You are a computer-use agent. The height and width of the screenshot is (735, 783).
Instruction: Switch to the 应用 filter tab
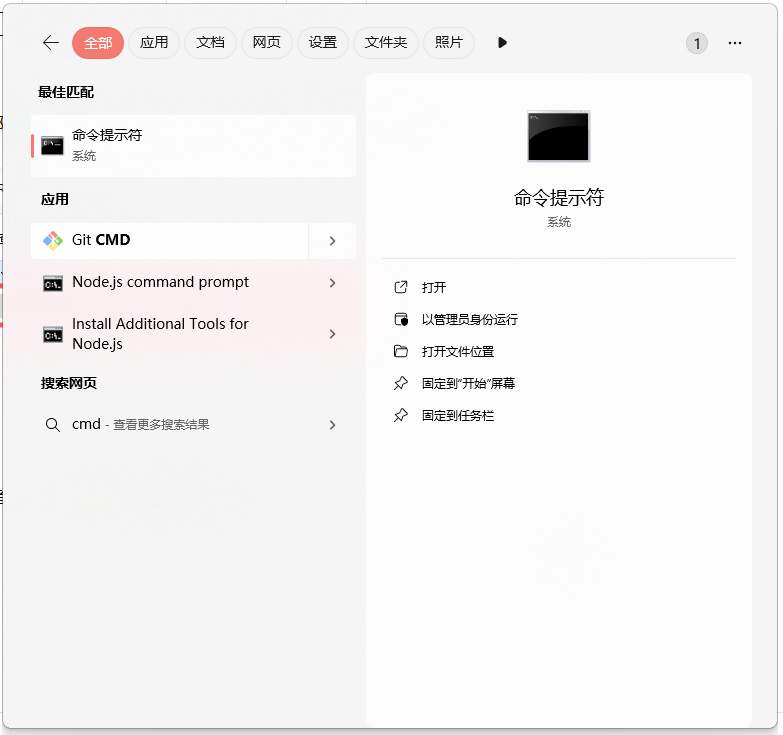pos(154,43)
